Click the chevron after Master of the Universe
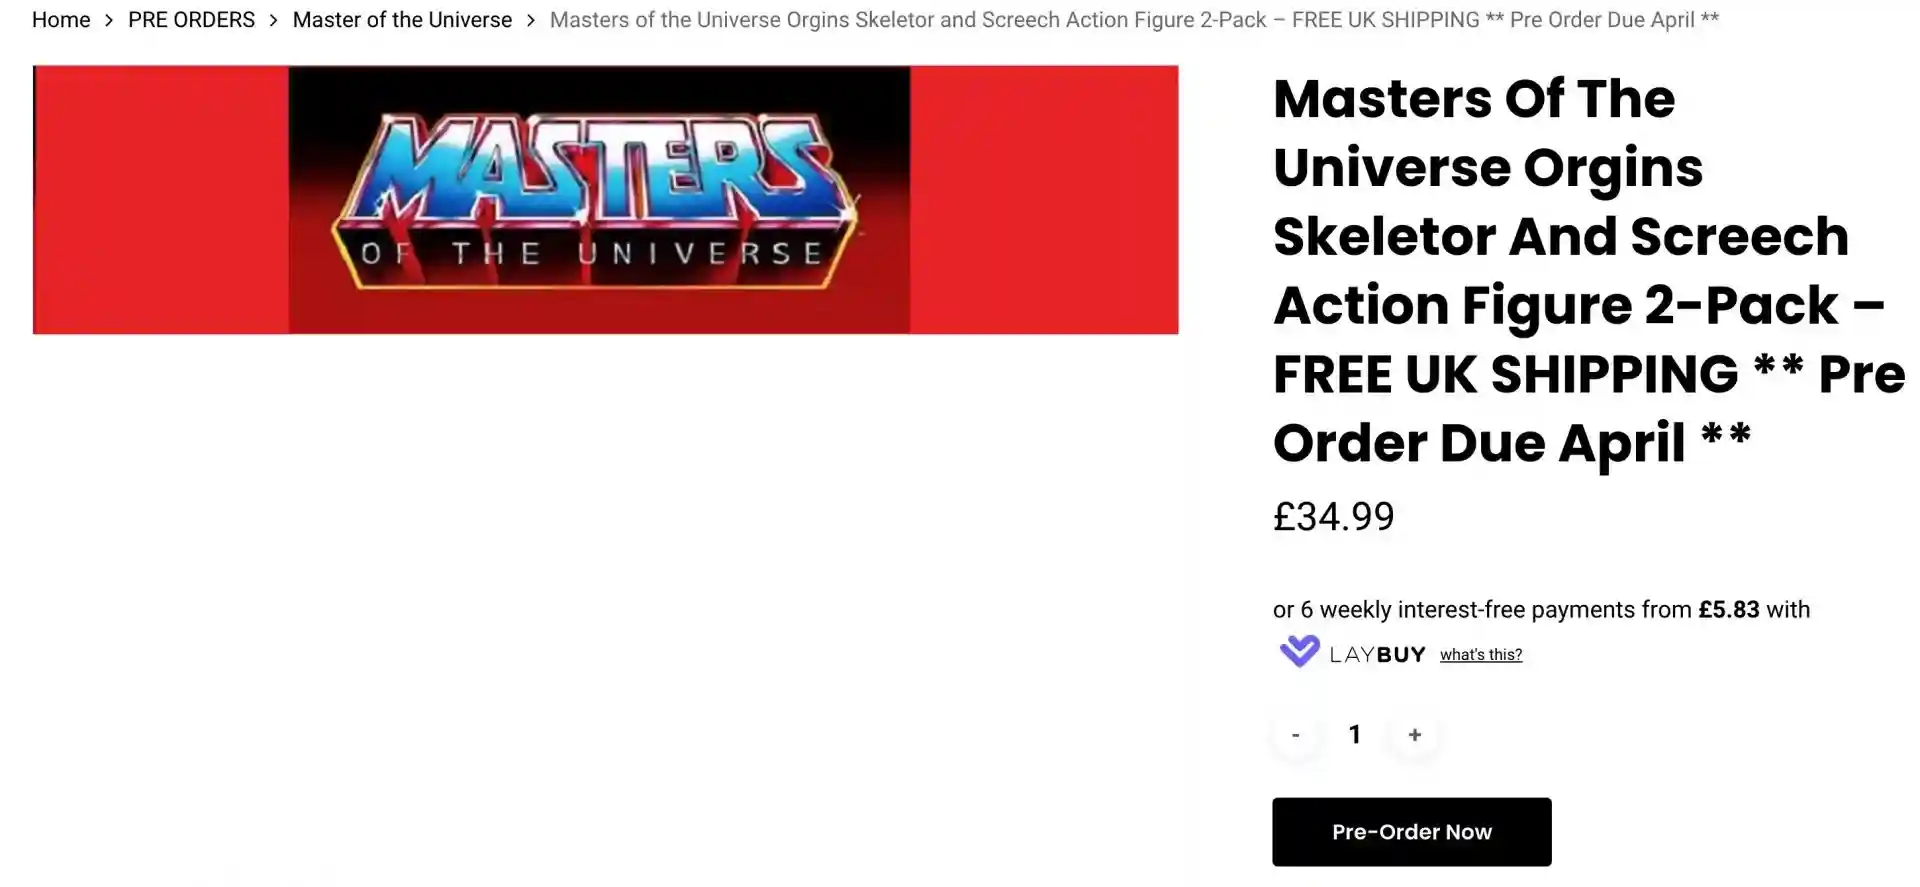Screen dimensions: 1920x887 [x=531, y=20]
